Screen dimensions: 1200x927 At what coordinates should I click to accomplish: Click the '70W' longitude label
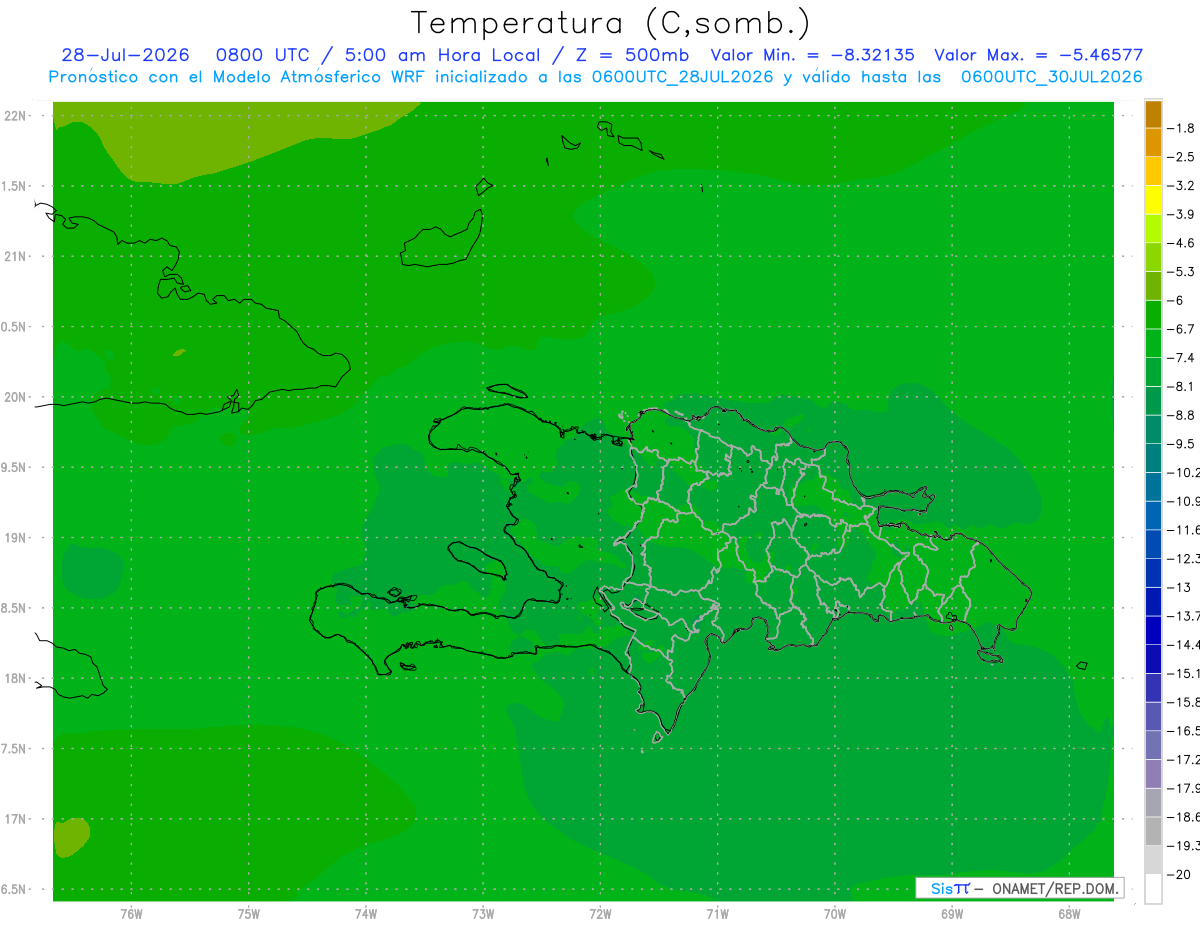pyautogui.click(x=835, y=914)
